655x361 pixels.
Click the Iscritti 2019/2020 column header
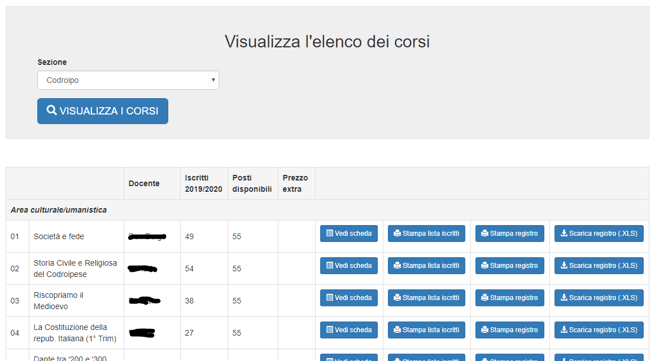[x=203, y=183]
